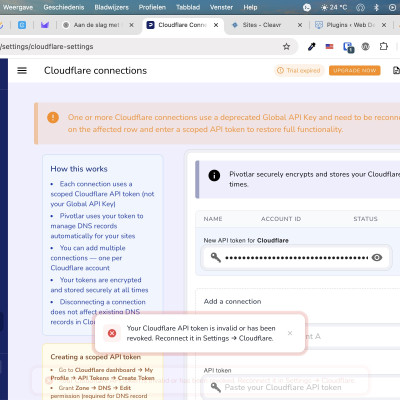
Task: Click the red error icon in toast
Action: pyautogui.click(x=112, y=333)
